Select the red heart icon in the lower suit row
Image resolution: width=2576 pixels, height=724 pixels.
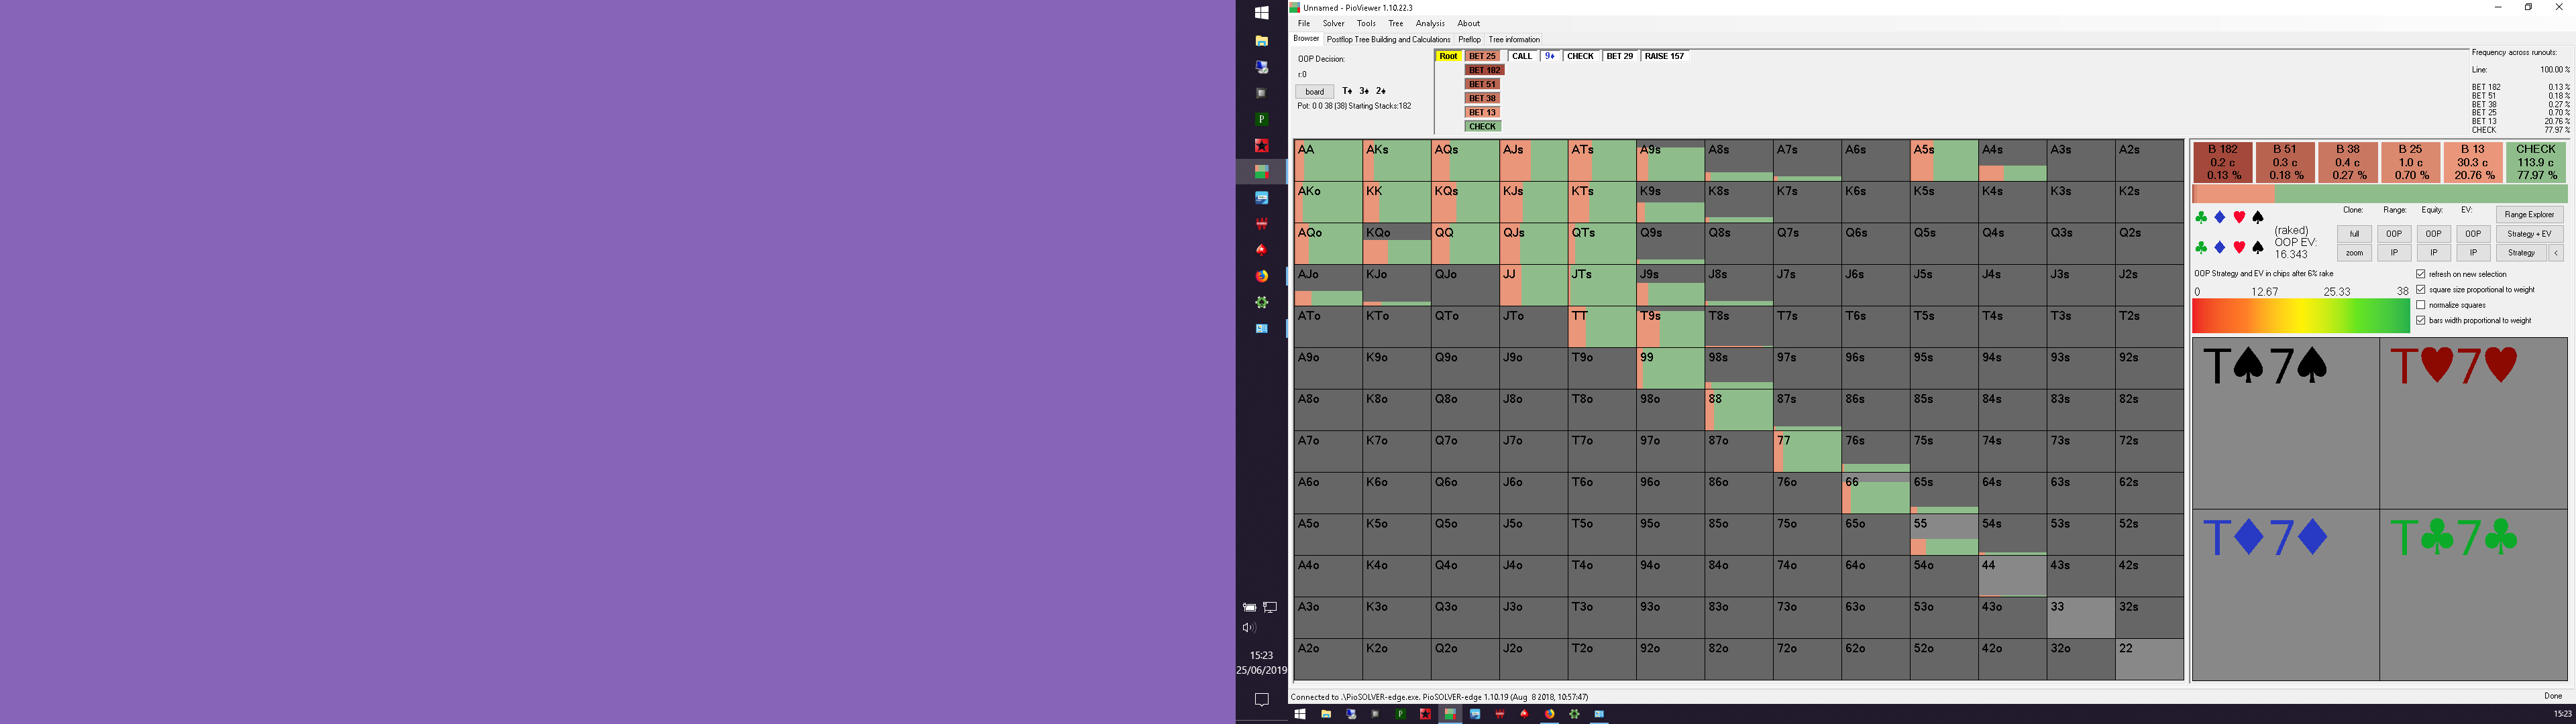pyautogui.click(x=2239, y=247)
